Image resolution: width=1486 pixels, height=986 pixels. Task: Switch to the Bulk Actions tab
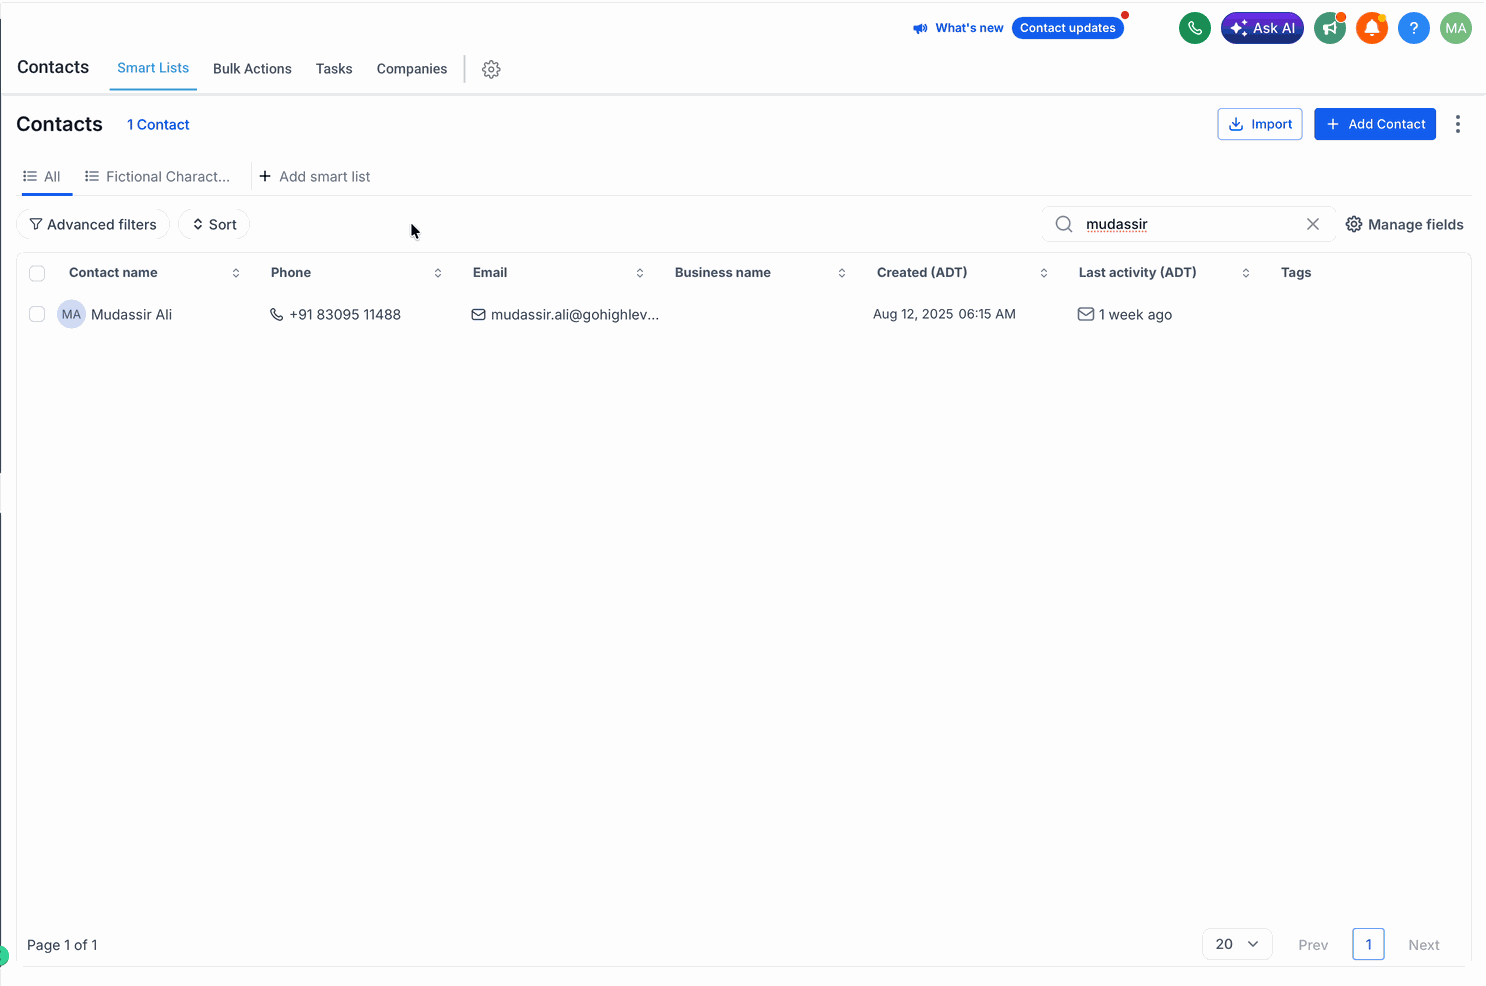(252, 69)
